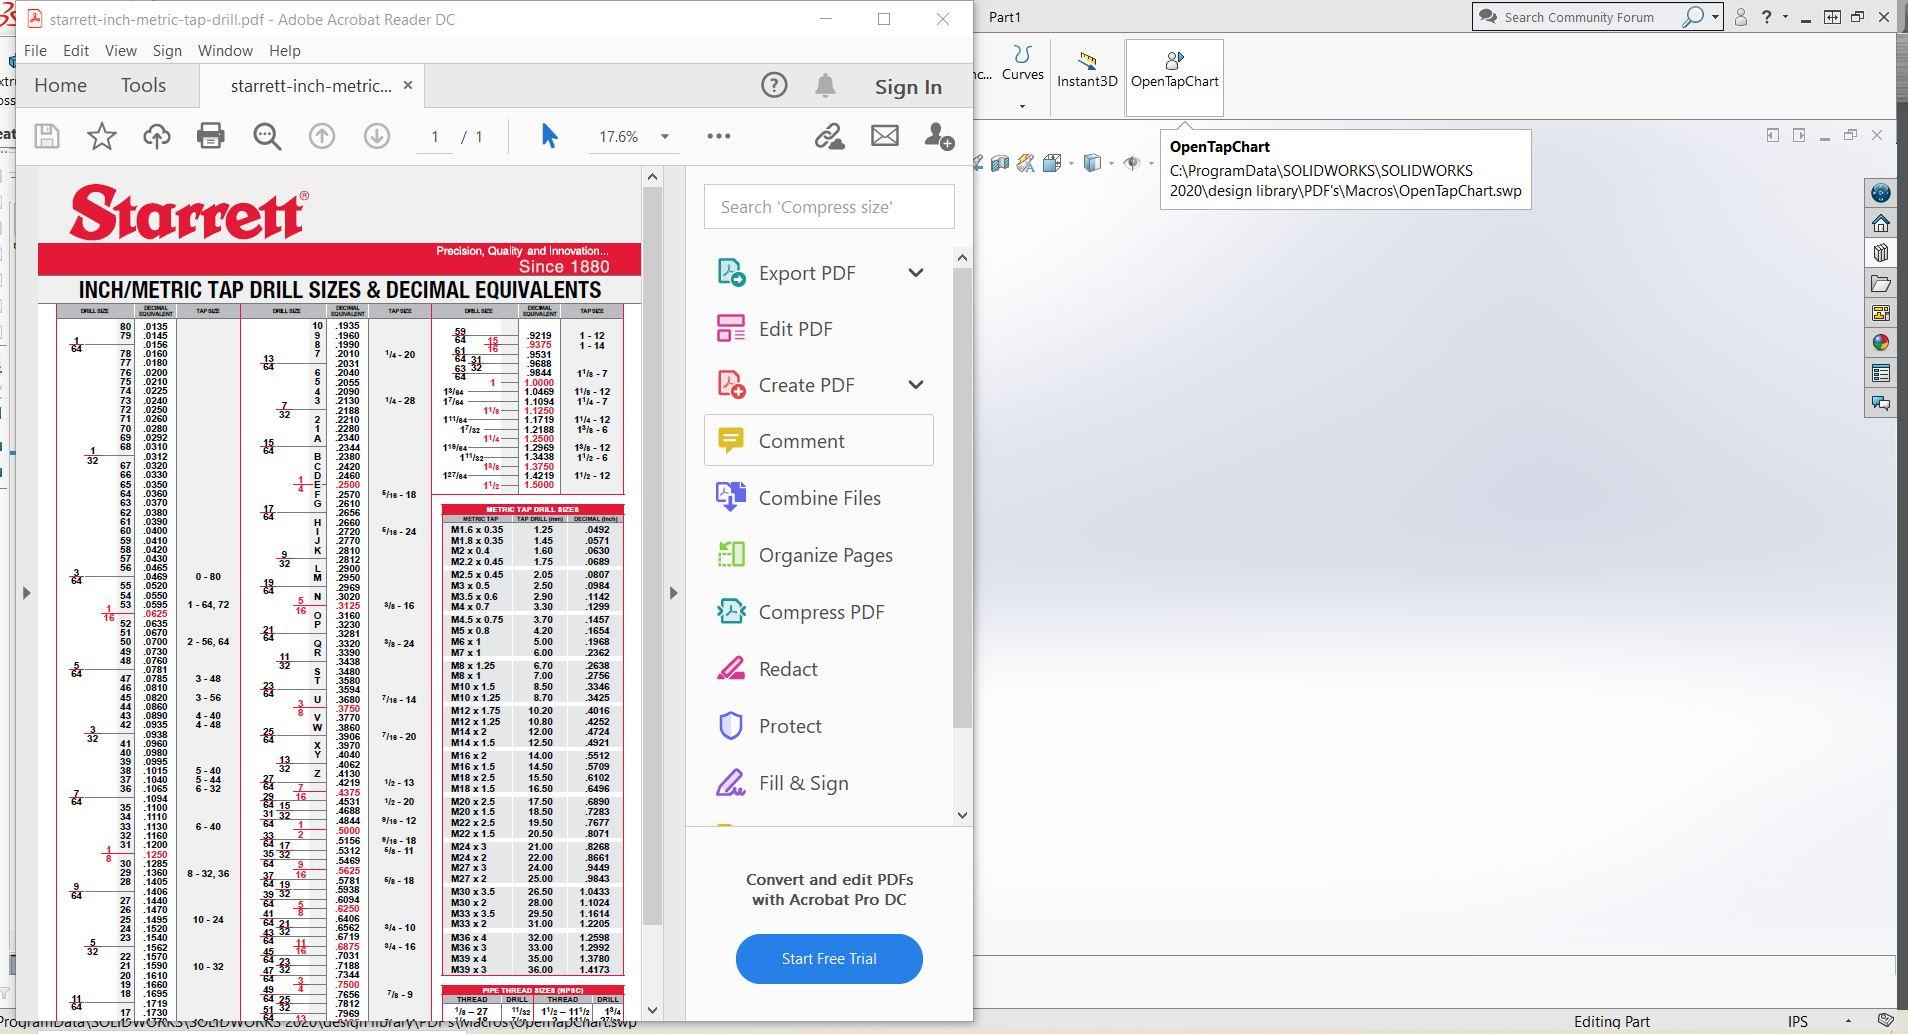Open the Sign menu
Viewport: 1908px width, 1034px height.
click(x=167, y=50)
